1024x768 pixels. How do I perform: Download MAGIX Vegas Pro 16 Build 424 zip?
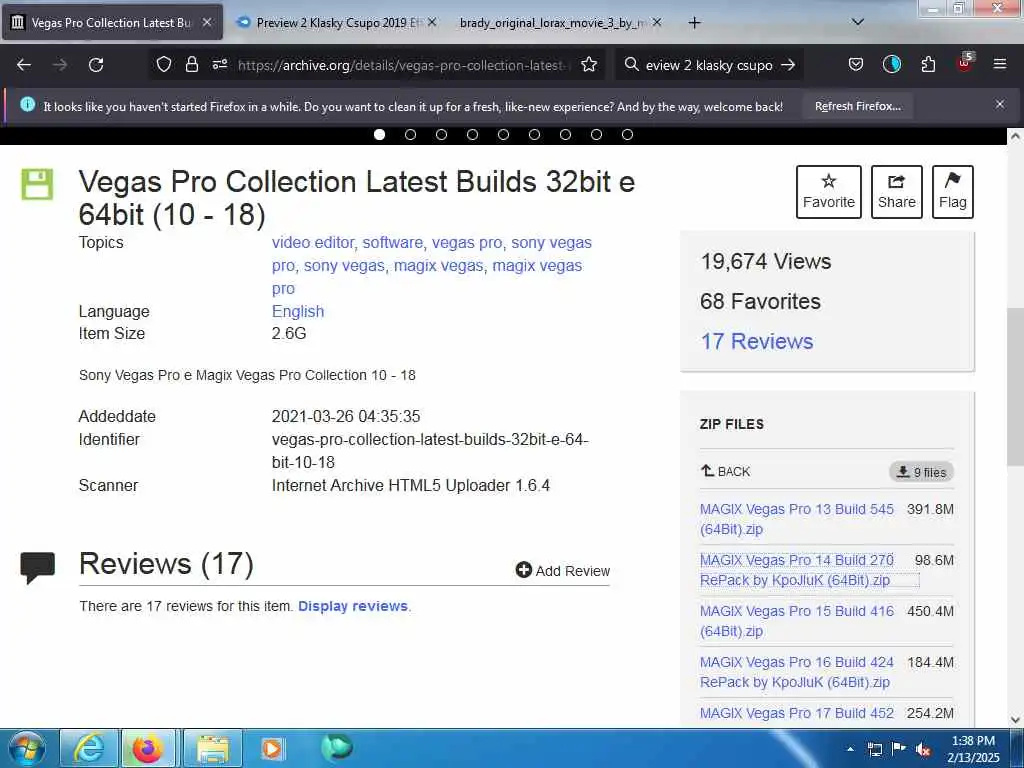796,671
